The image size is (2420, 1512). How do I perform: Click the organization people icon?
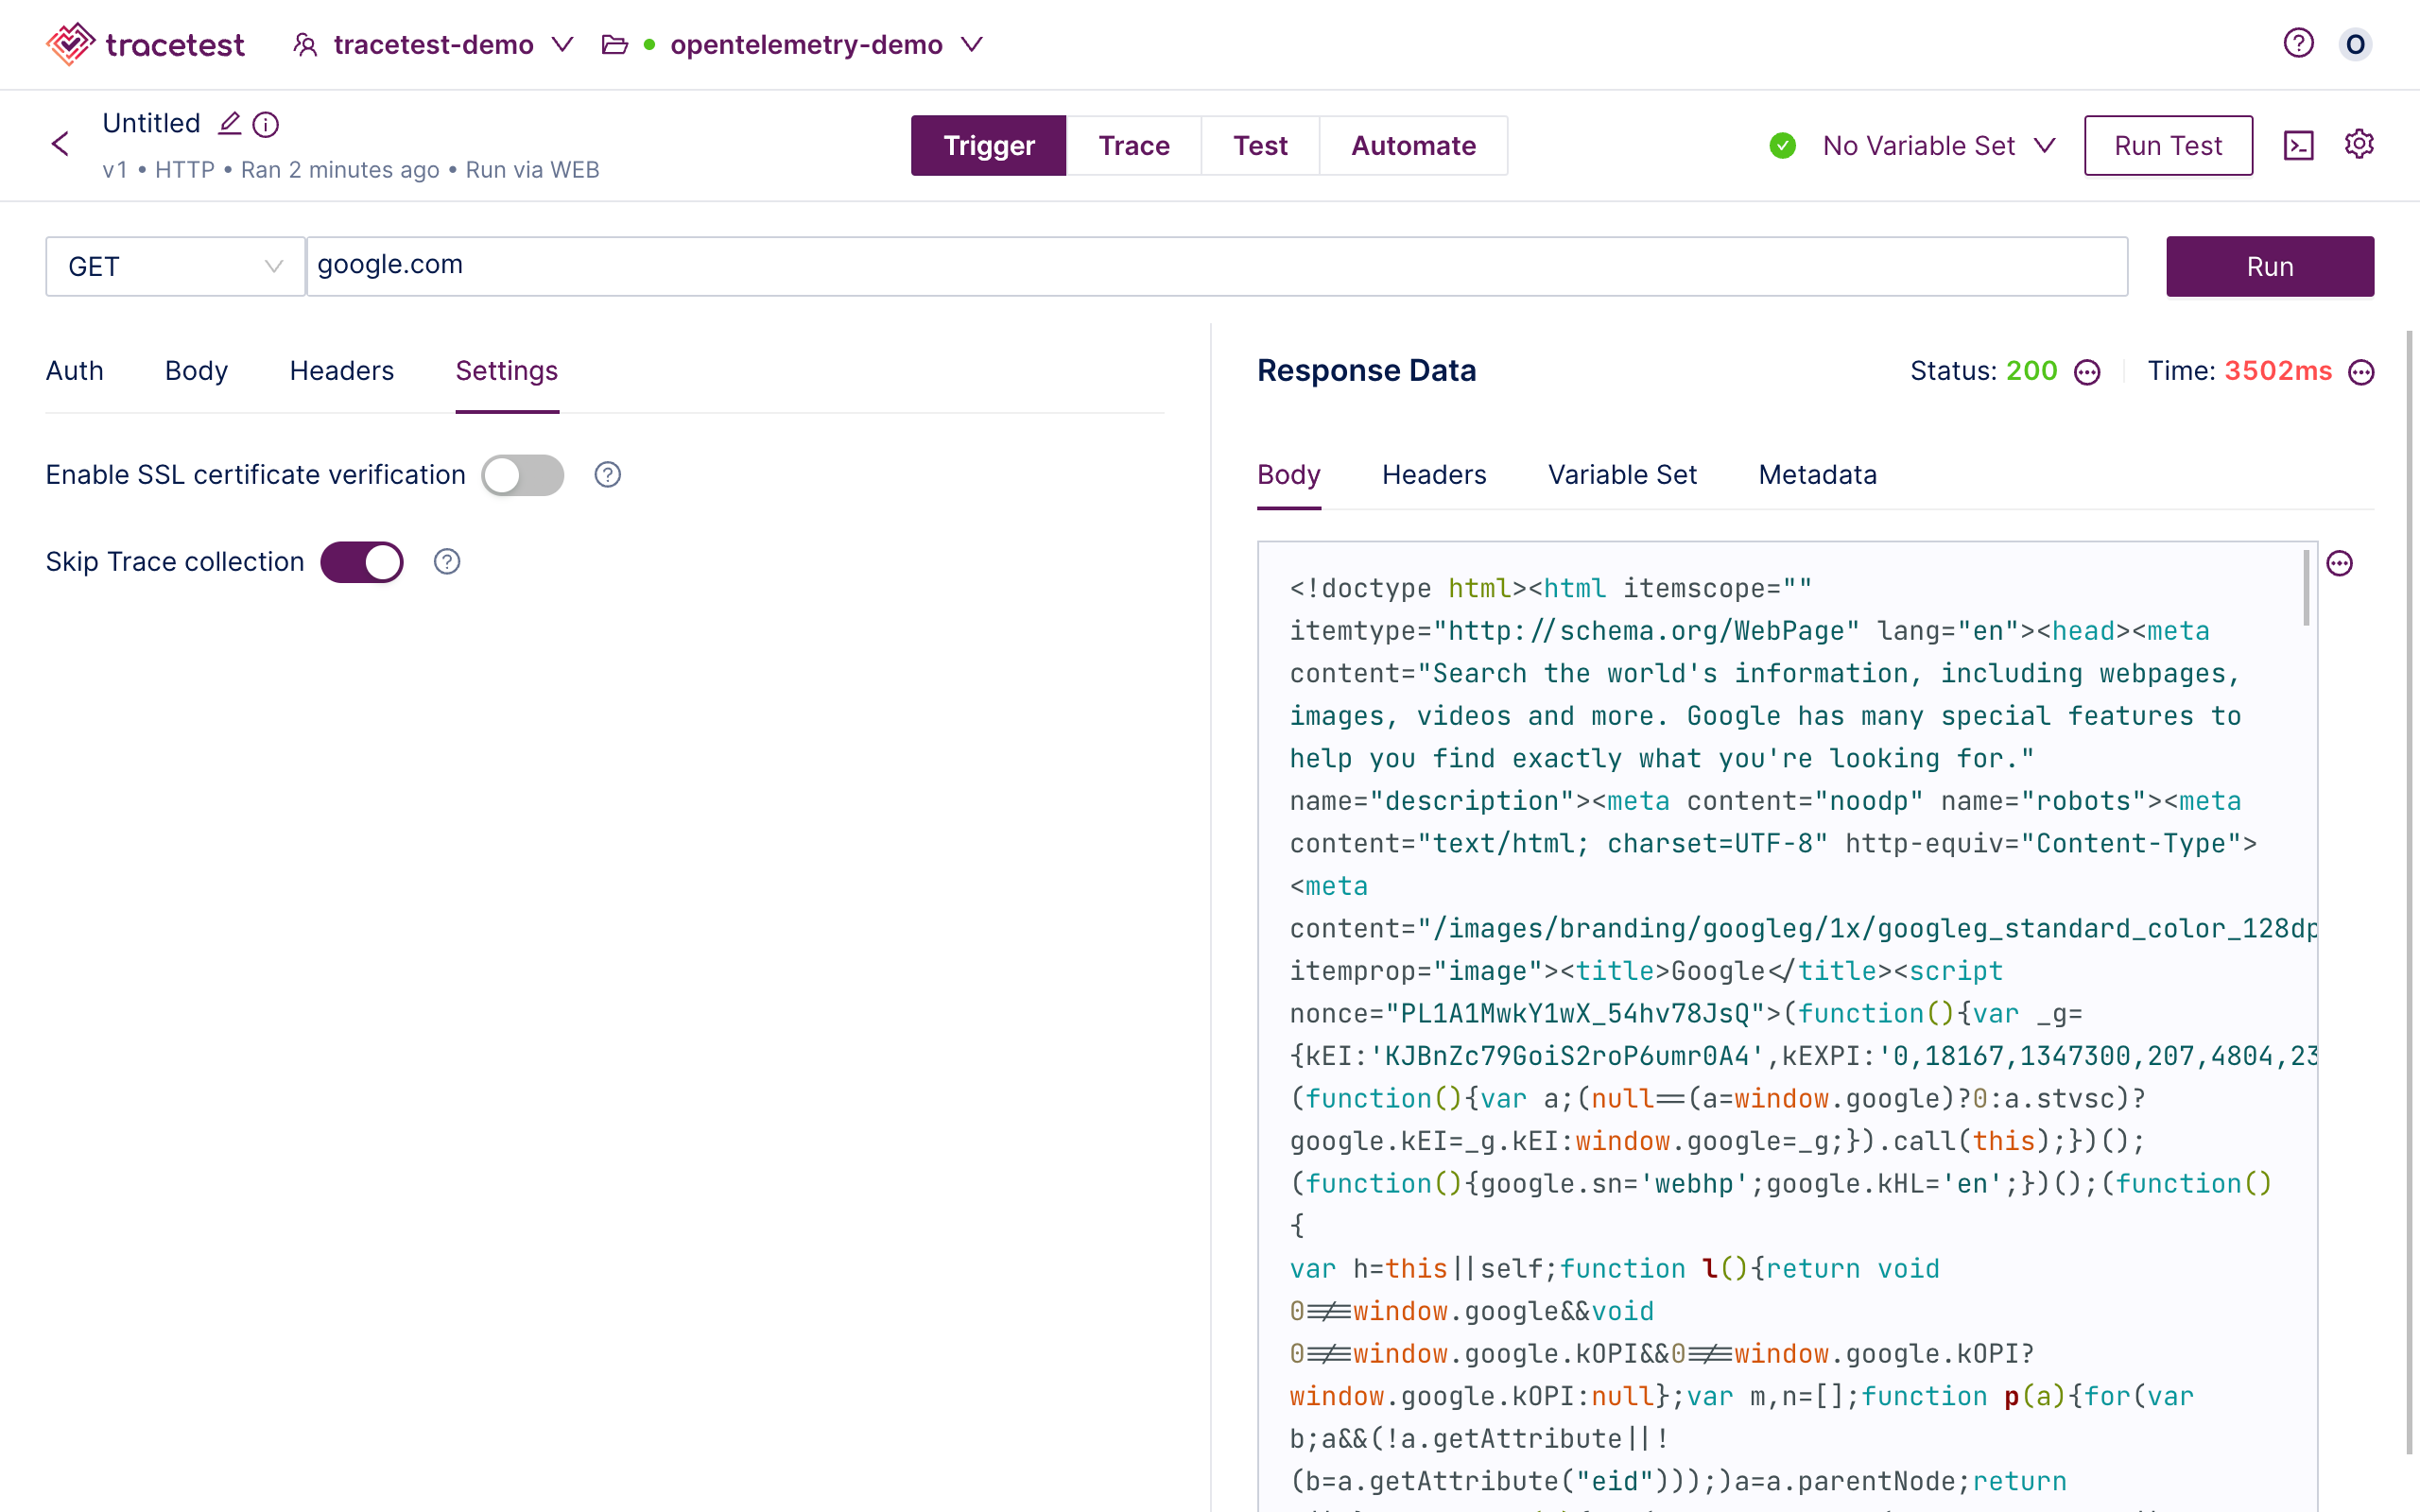305,45
